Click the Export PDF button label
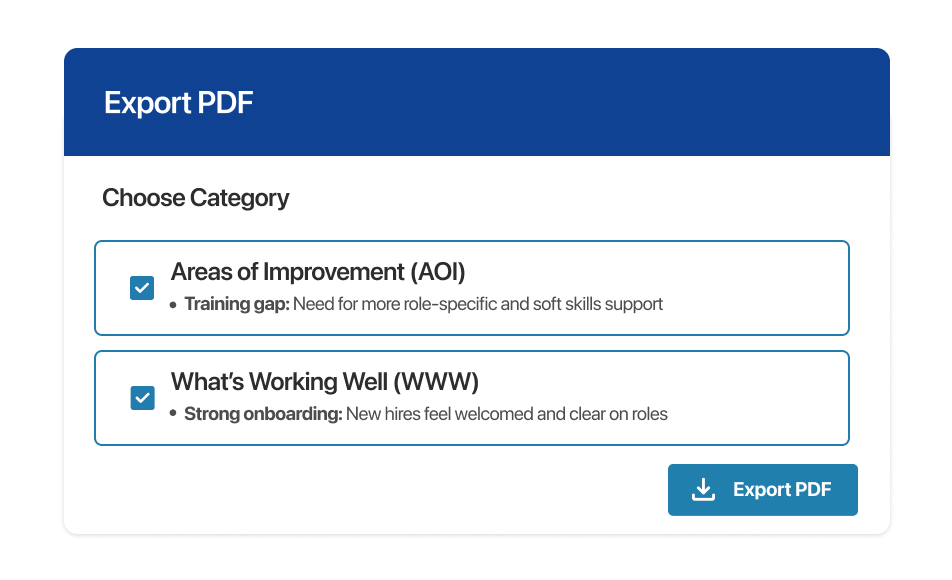 coord(782,490)
